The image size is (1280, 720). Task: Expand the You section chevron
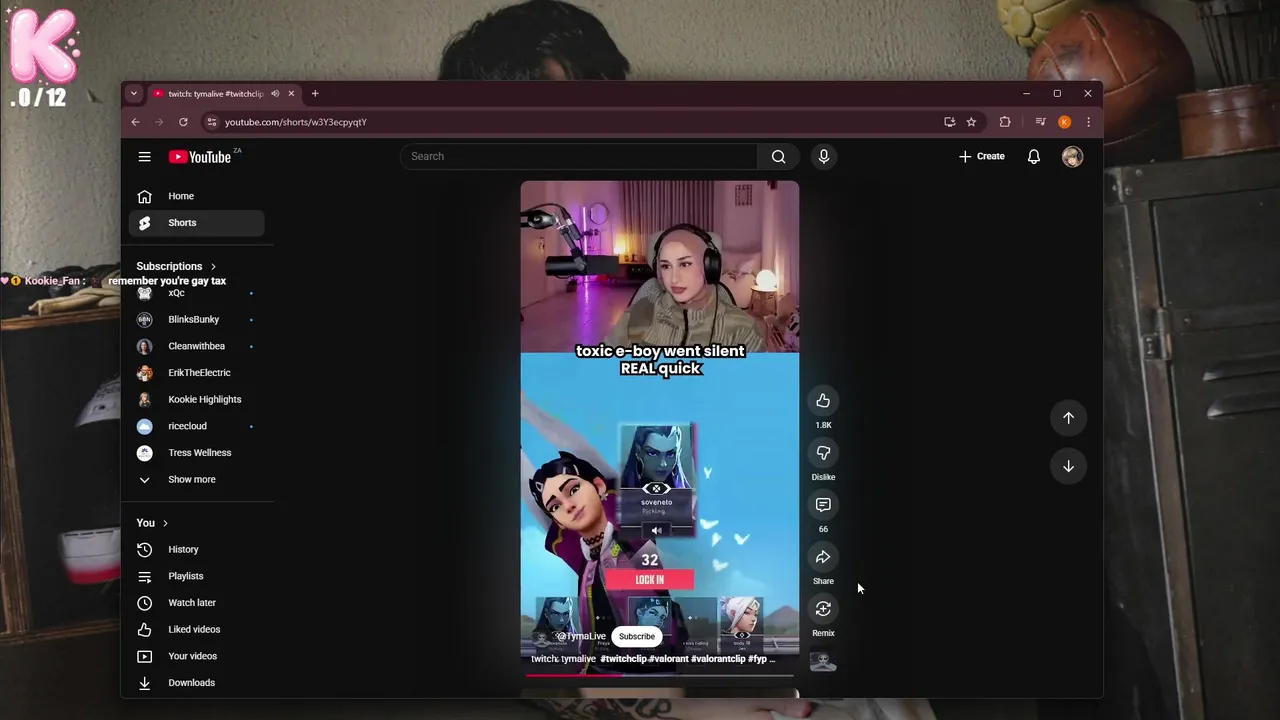pos(165,523)
